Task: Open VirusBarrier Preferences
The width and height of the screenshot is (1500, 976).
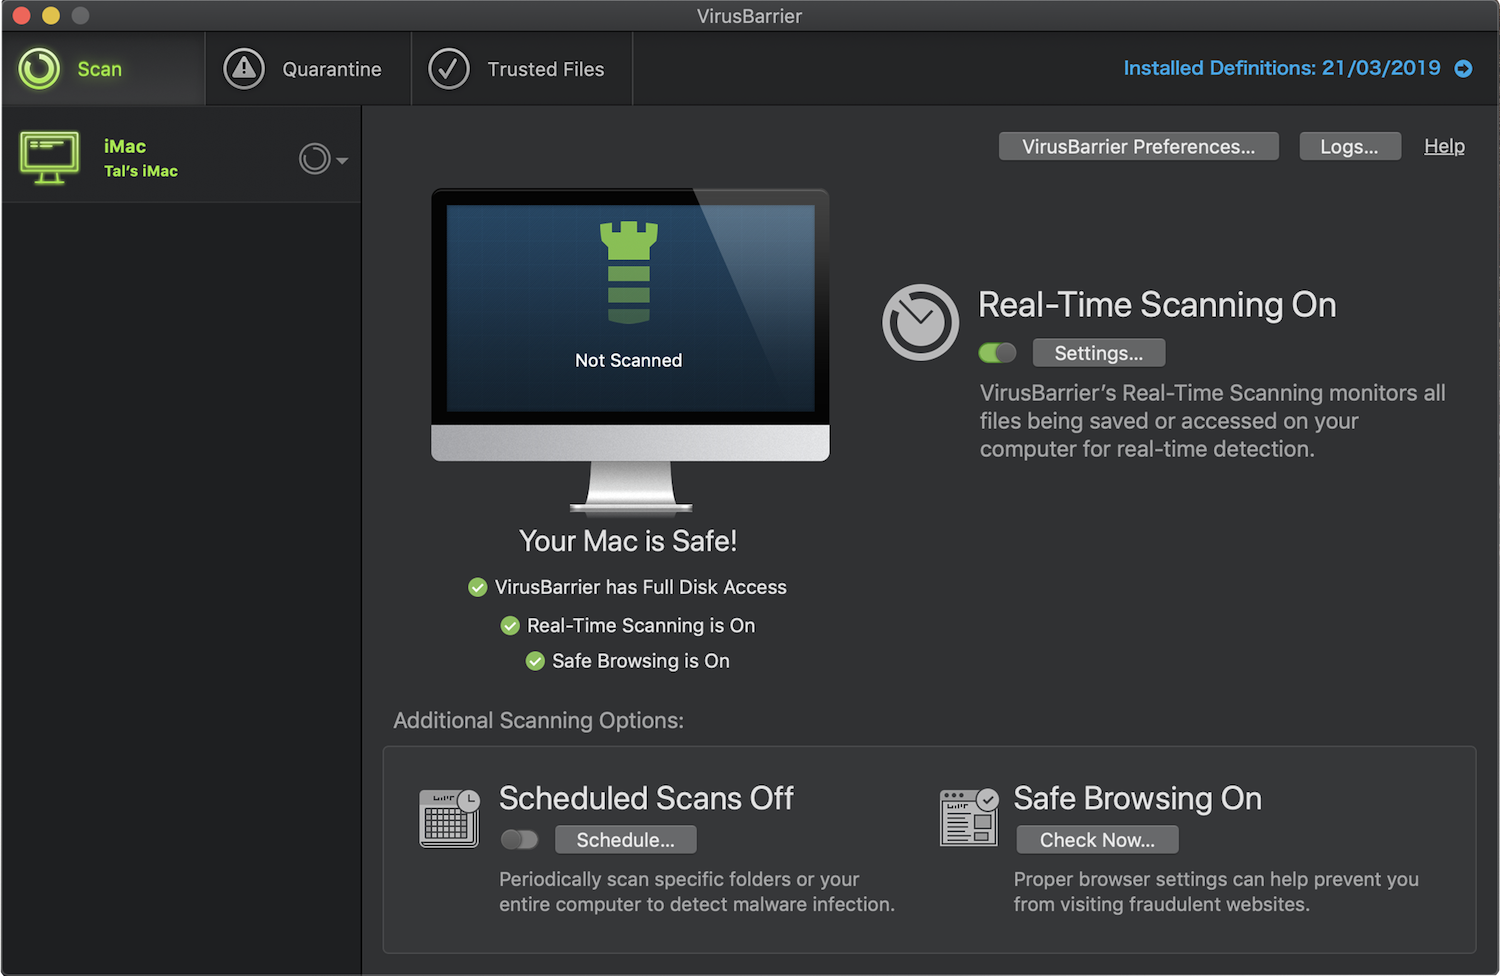Action: [1138, 147]
